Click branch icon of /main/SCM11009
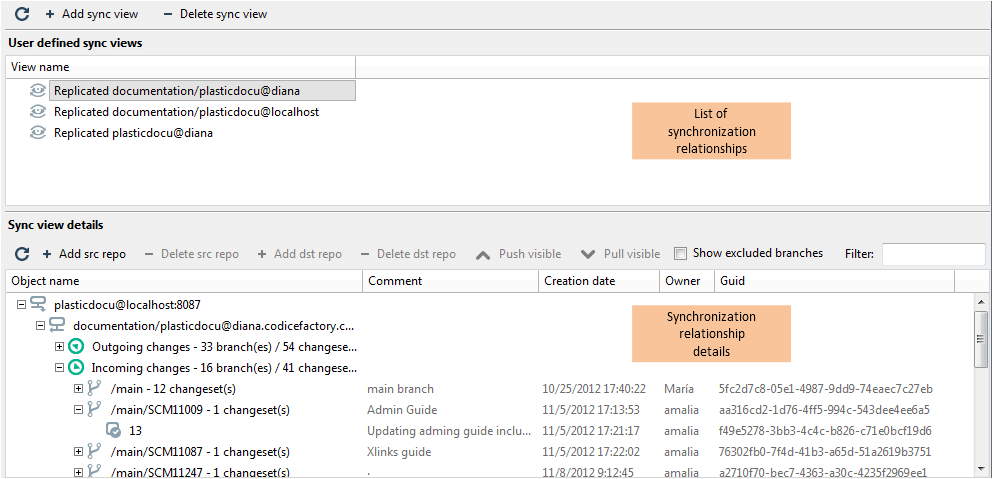The image size is (992, 479). coord(95,409)
